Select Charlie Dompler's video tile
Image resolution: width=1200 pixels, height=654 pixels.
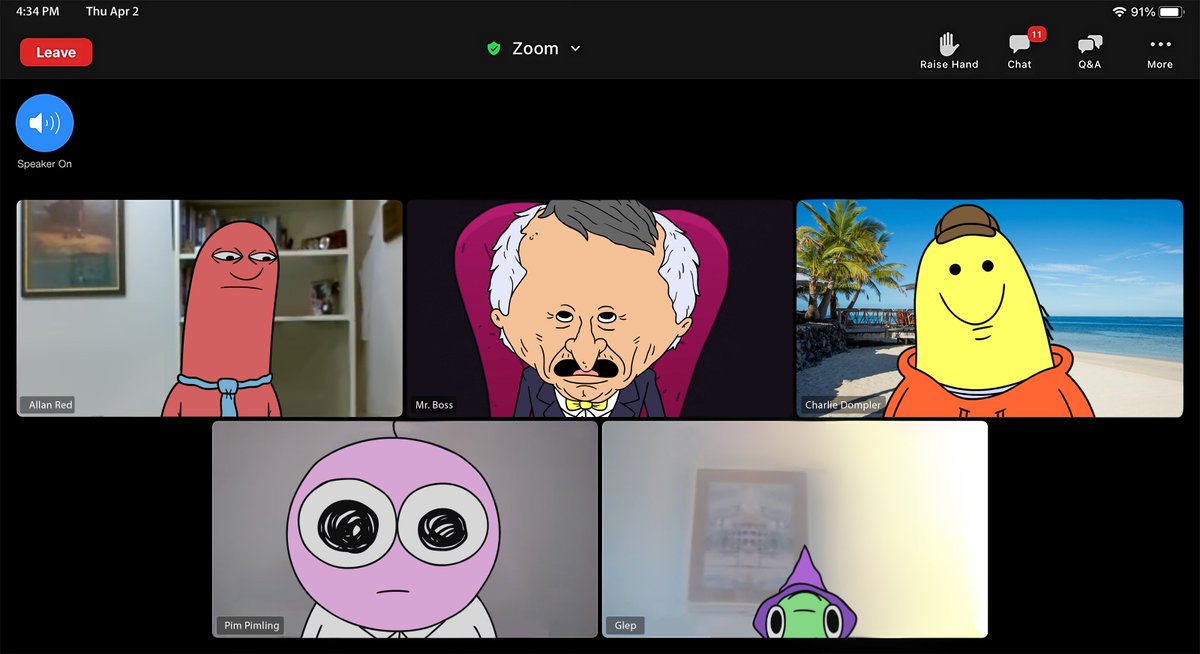990,308
